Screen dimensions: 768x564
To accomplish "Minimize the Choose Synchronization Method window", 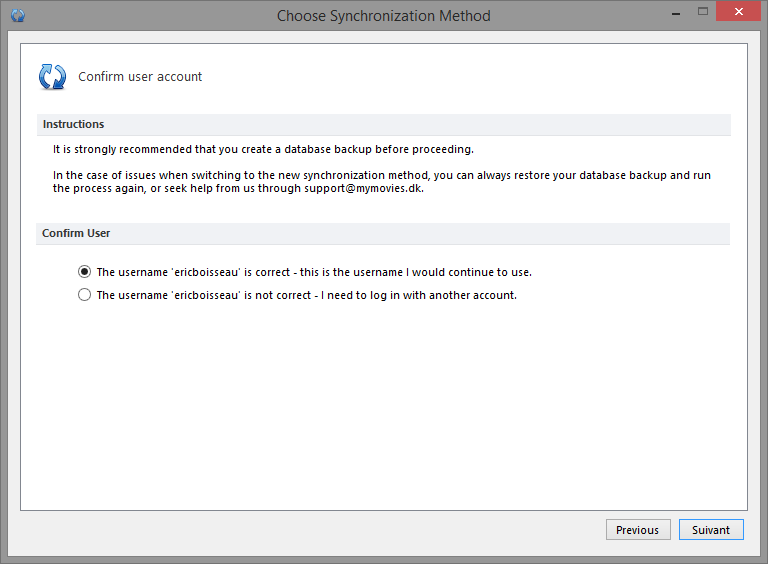I will point(676,12).
